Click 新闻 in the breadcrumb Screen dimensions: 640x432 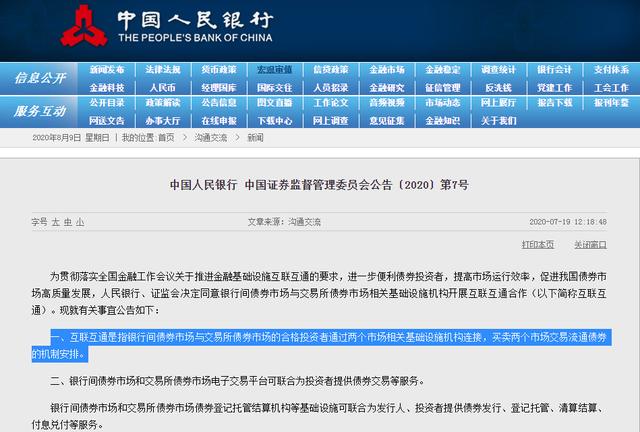[x=255, y=138]
